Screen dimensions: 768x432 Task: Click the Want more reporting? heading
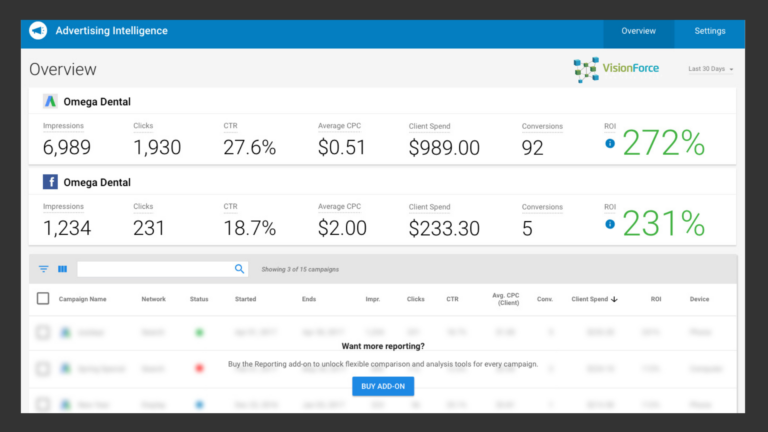(383, 346)
